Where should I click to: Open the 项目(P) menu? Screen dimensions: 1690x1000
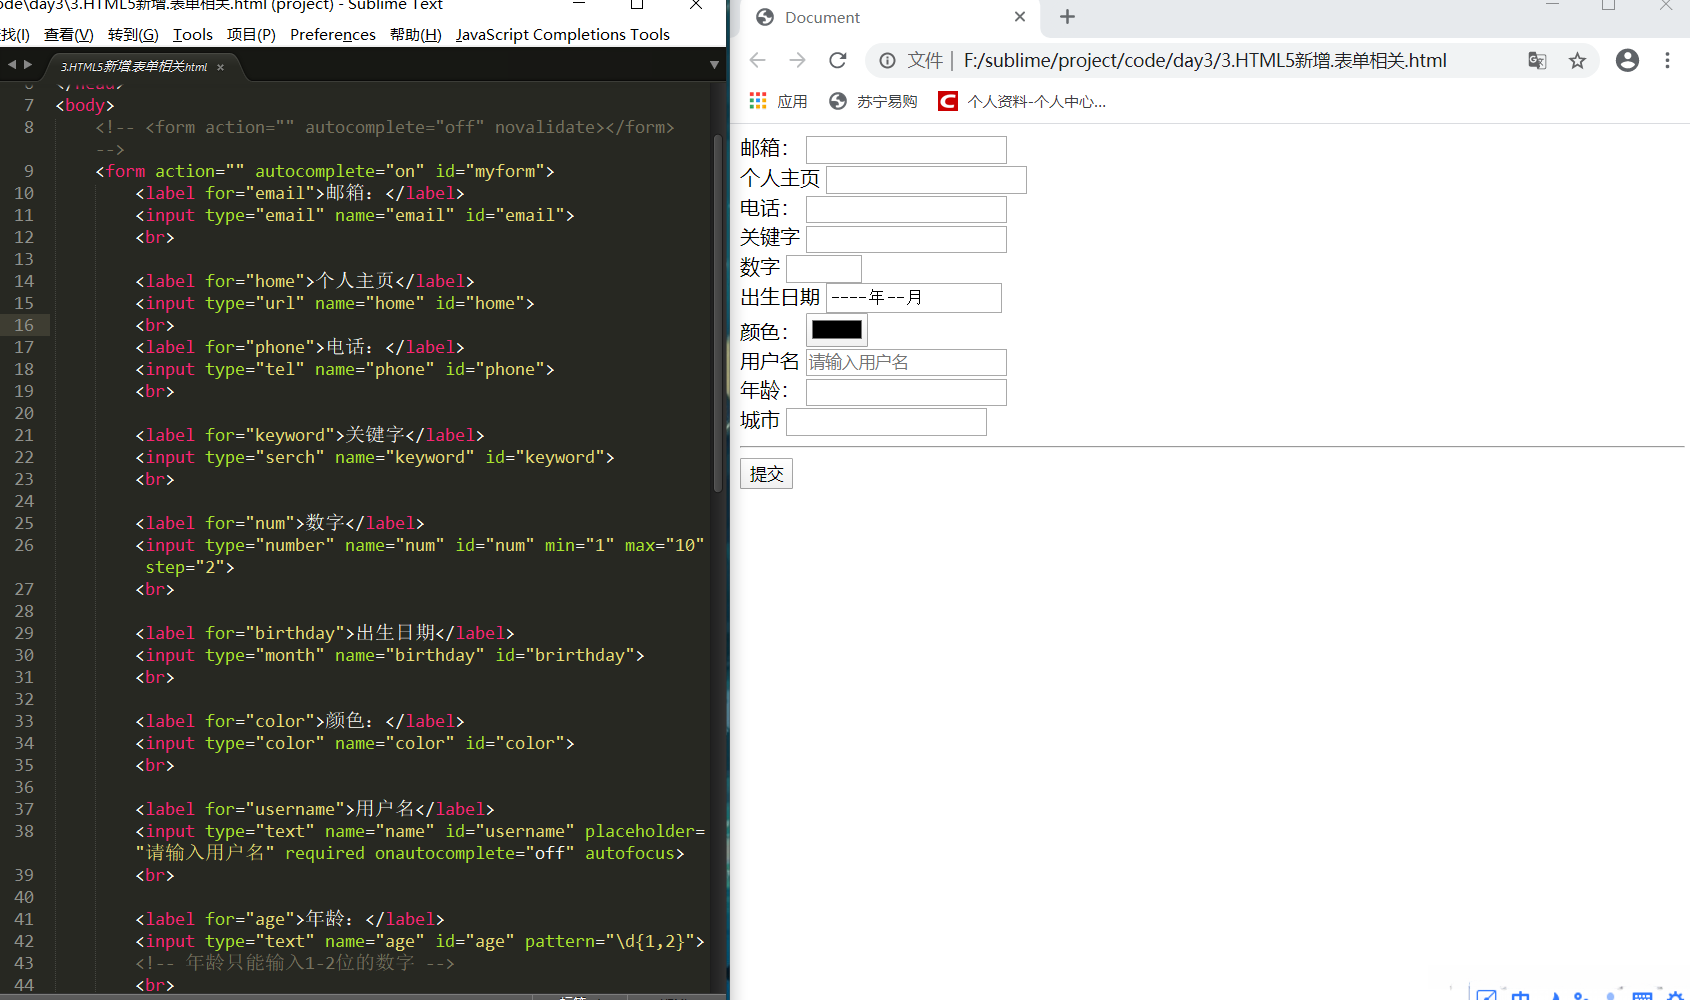251,34
